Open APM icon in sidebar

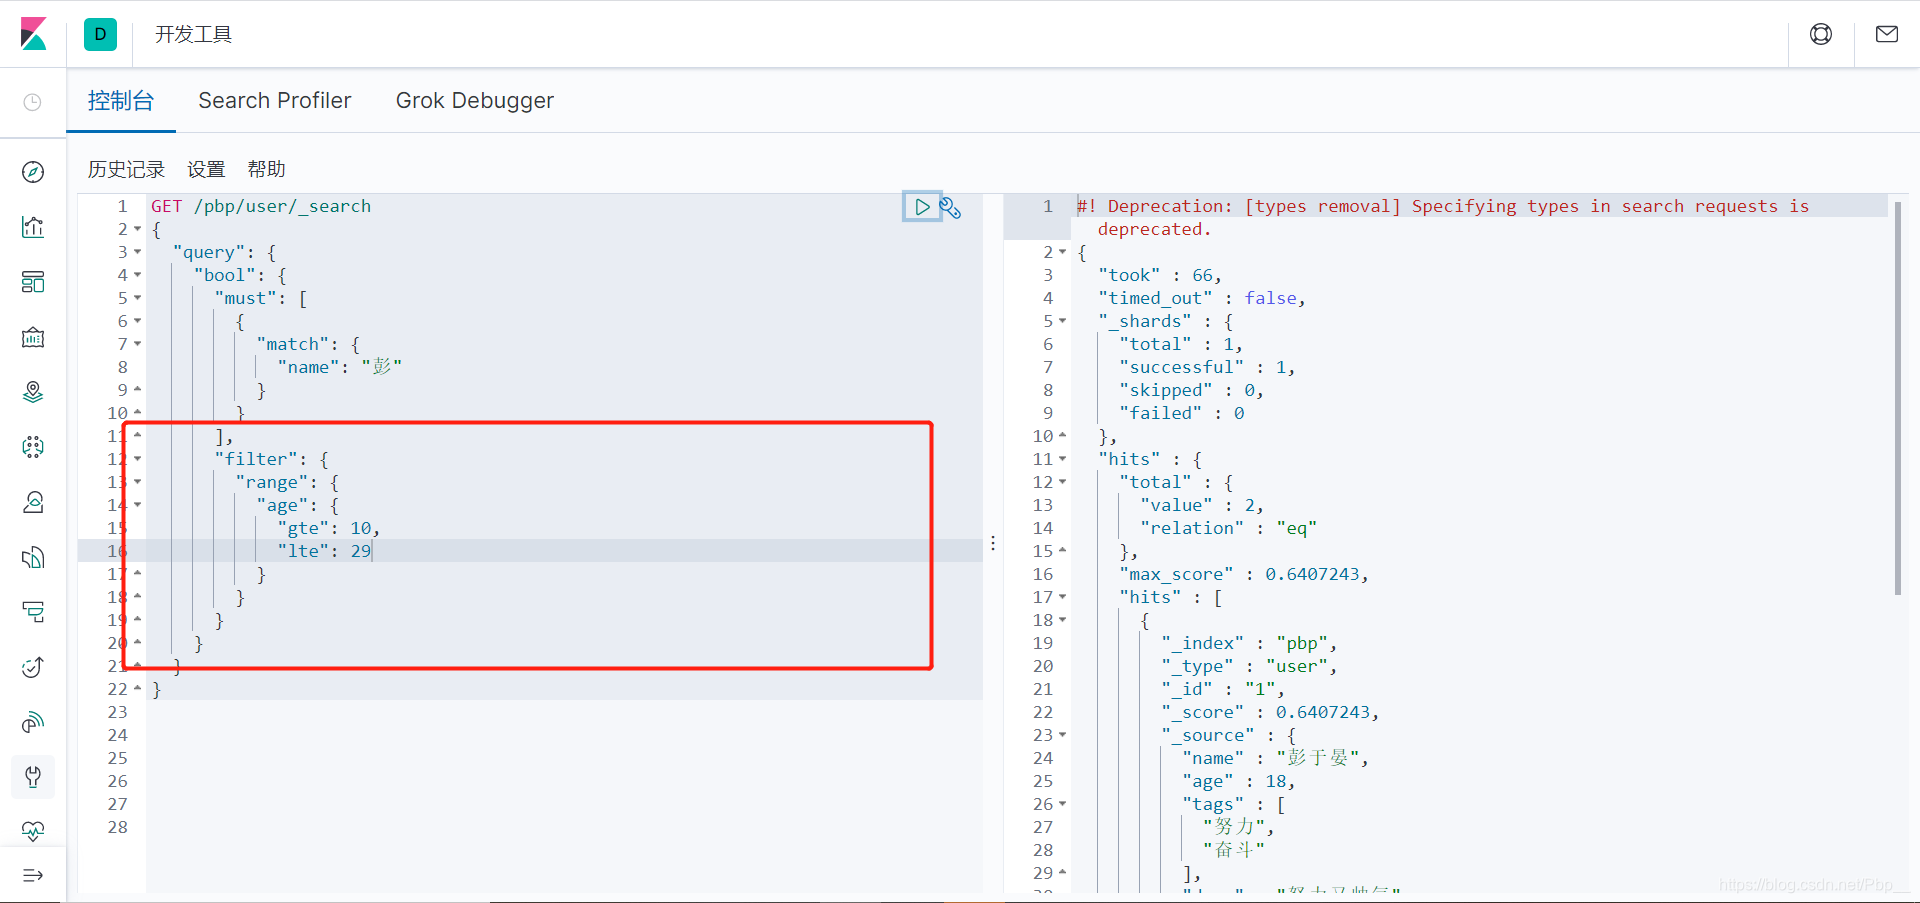pyautogui.click(x=33, y=612)
